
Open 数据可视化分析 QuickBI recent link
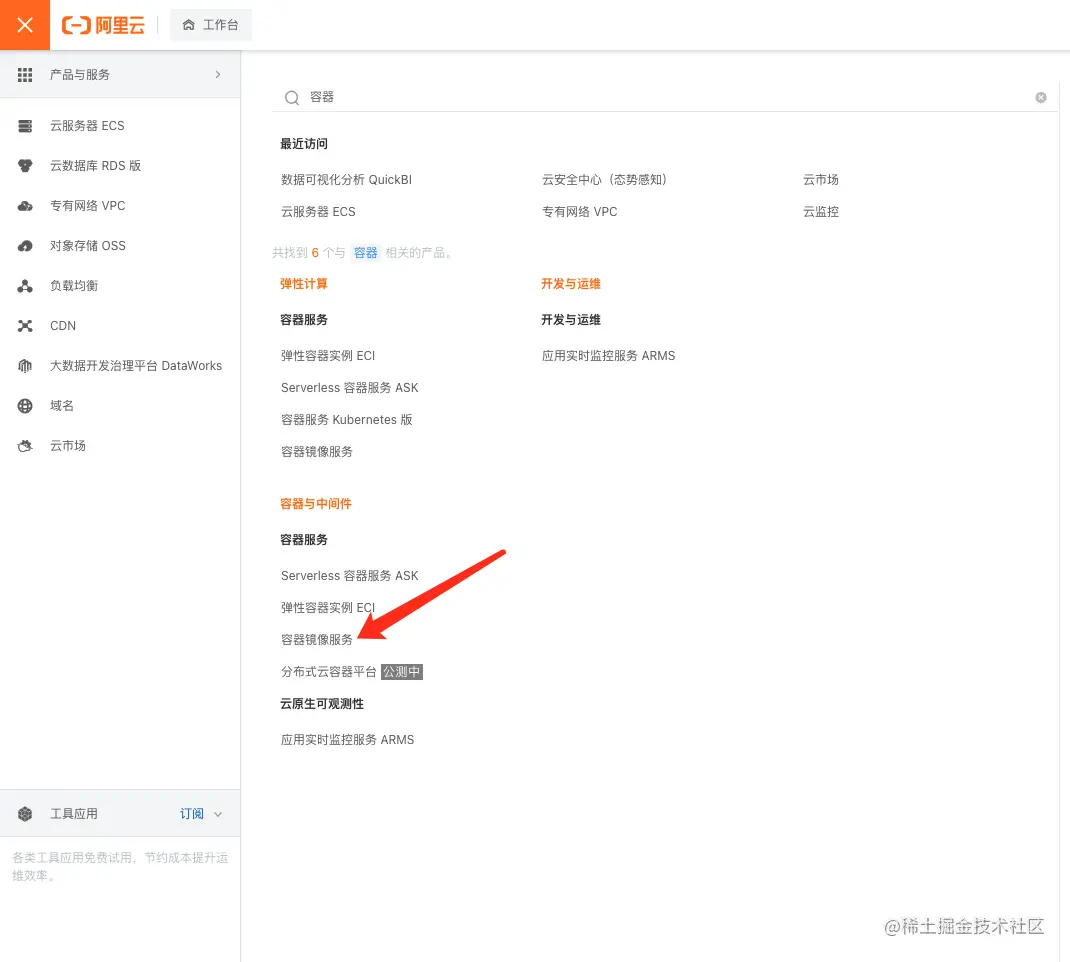point(347,180)
